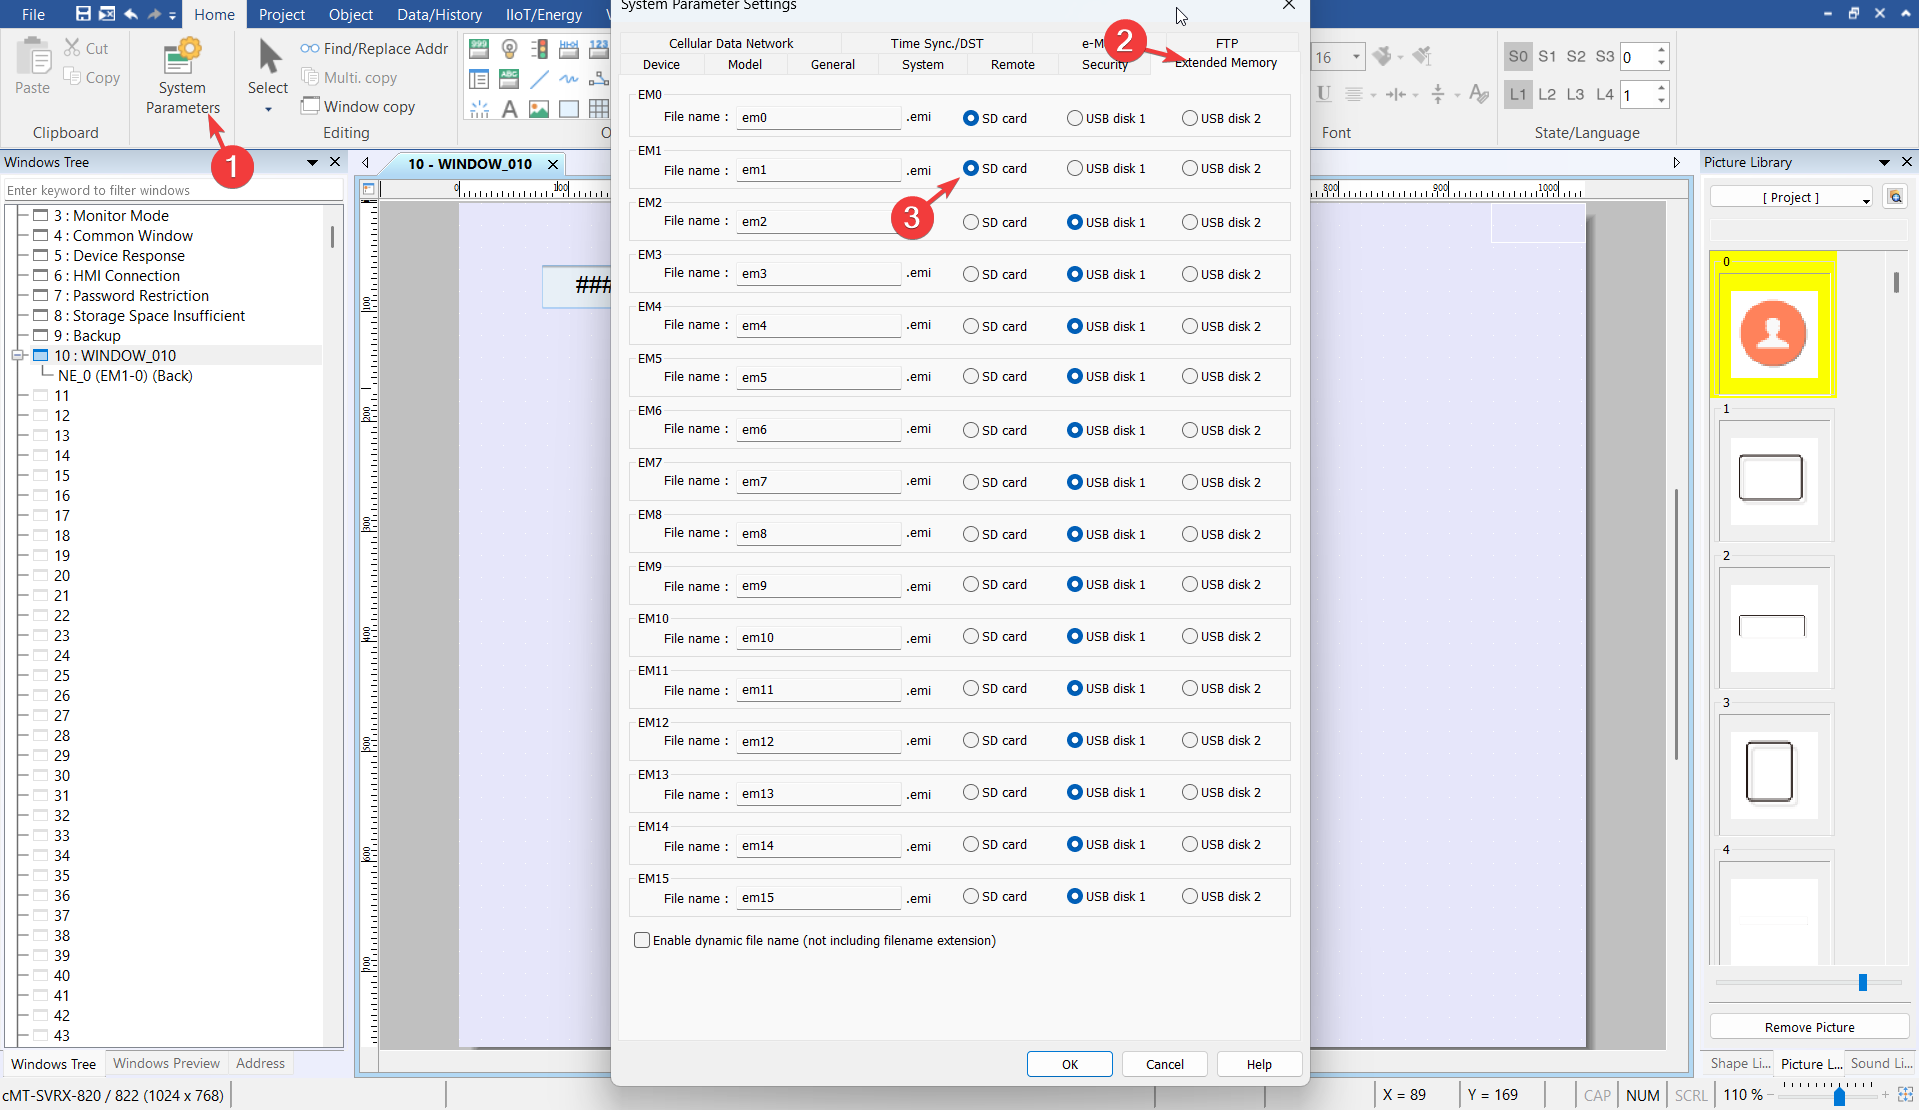
Task: Open the Project picture library dropdown
Action: click(x=1790, y=197)
